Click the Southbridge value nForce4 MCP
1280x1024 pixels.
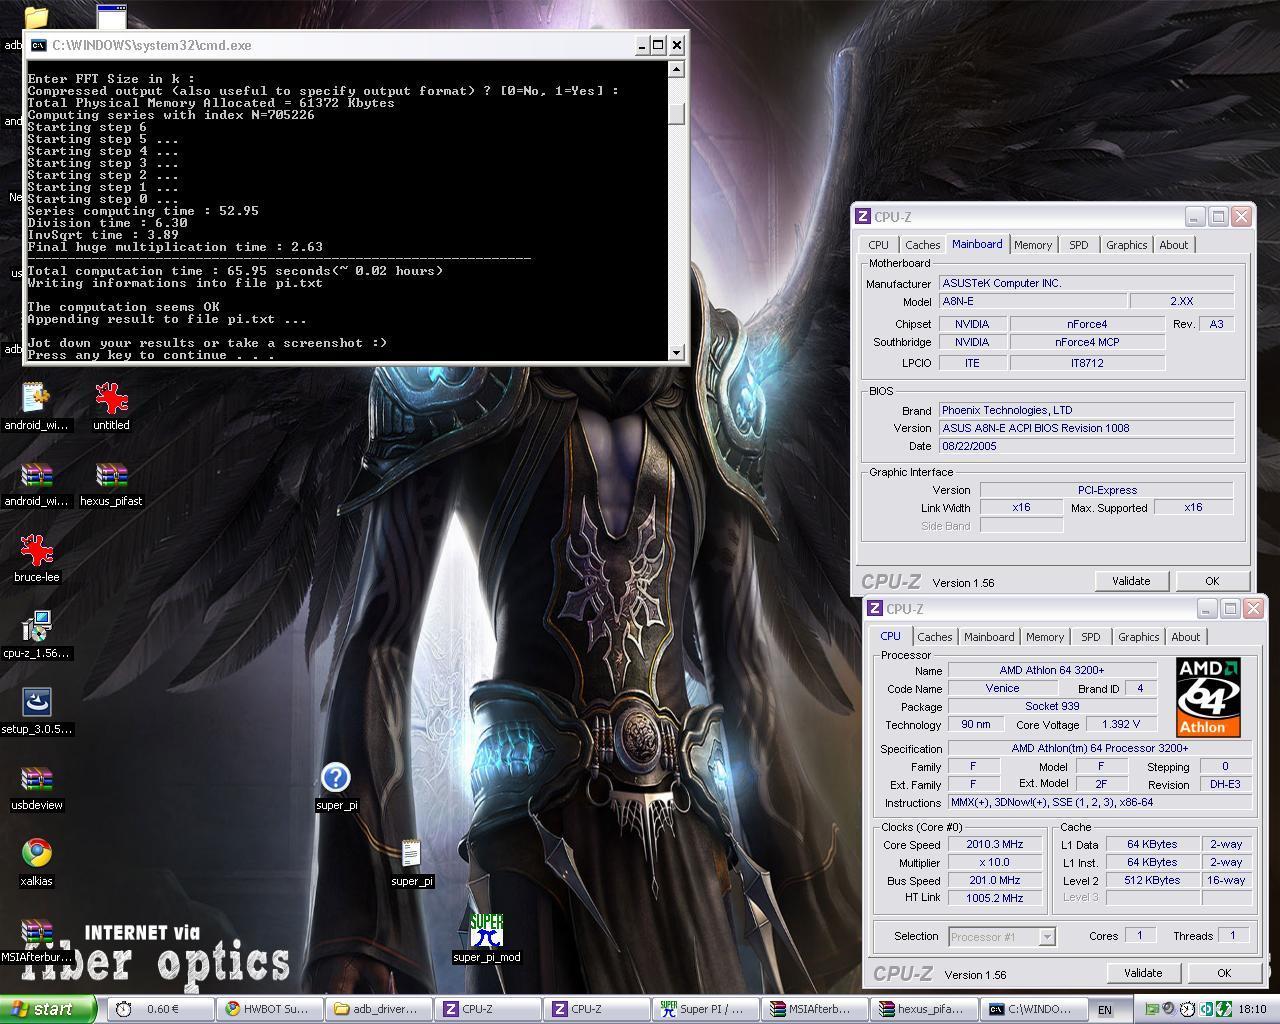click(x=1087, y=342)
